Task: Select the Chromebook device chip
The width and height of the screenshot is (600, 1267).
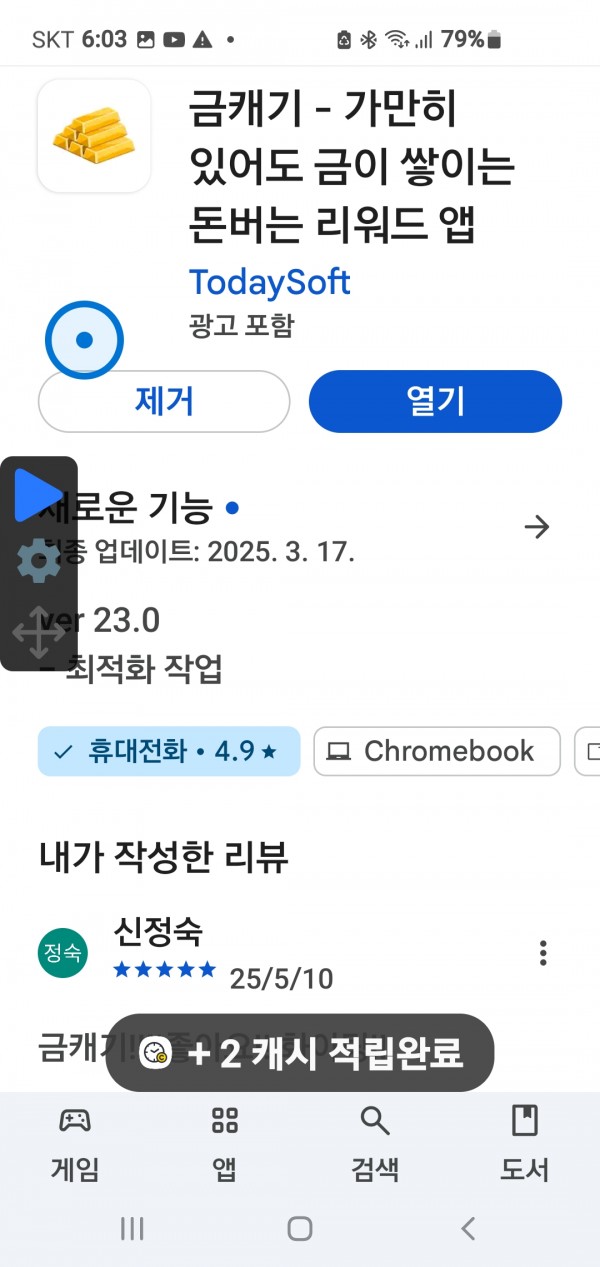Action: (x=437, y=751)
